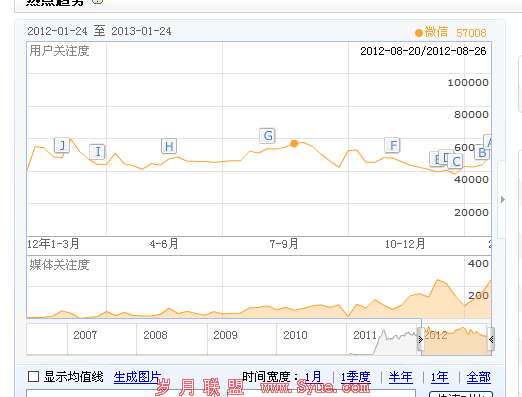The width and height of the screenshot is (522, 397).
Task: Click the 生成图片 link
Action: [137, 377]
